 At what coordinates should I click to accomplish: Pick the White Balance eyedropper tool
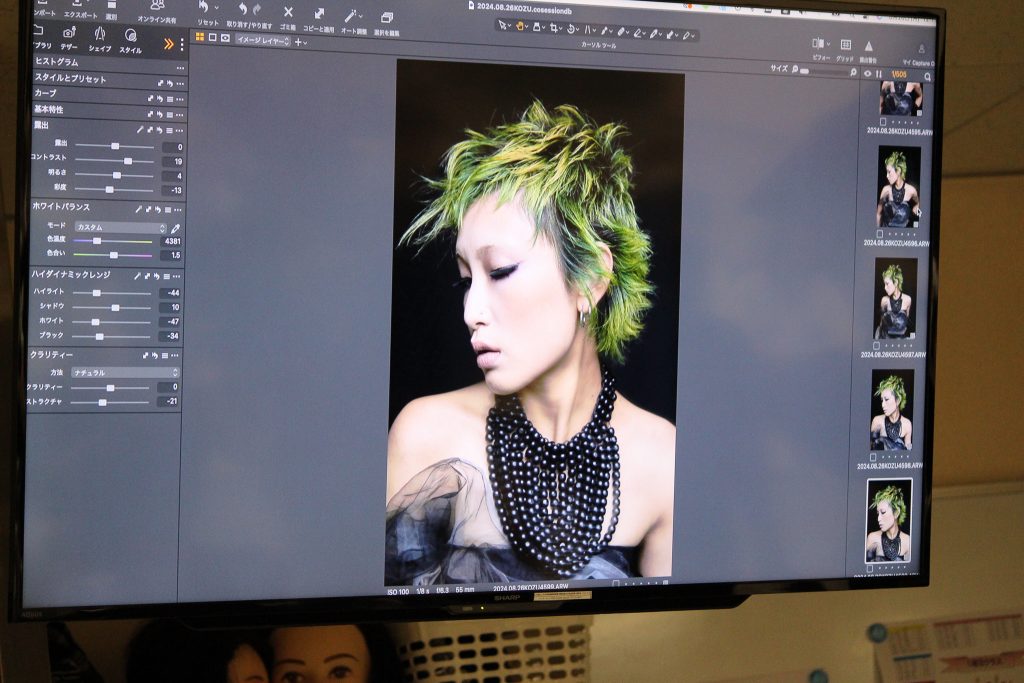(175, 229)
